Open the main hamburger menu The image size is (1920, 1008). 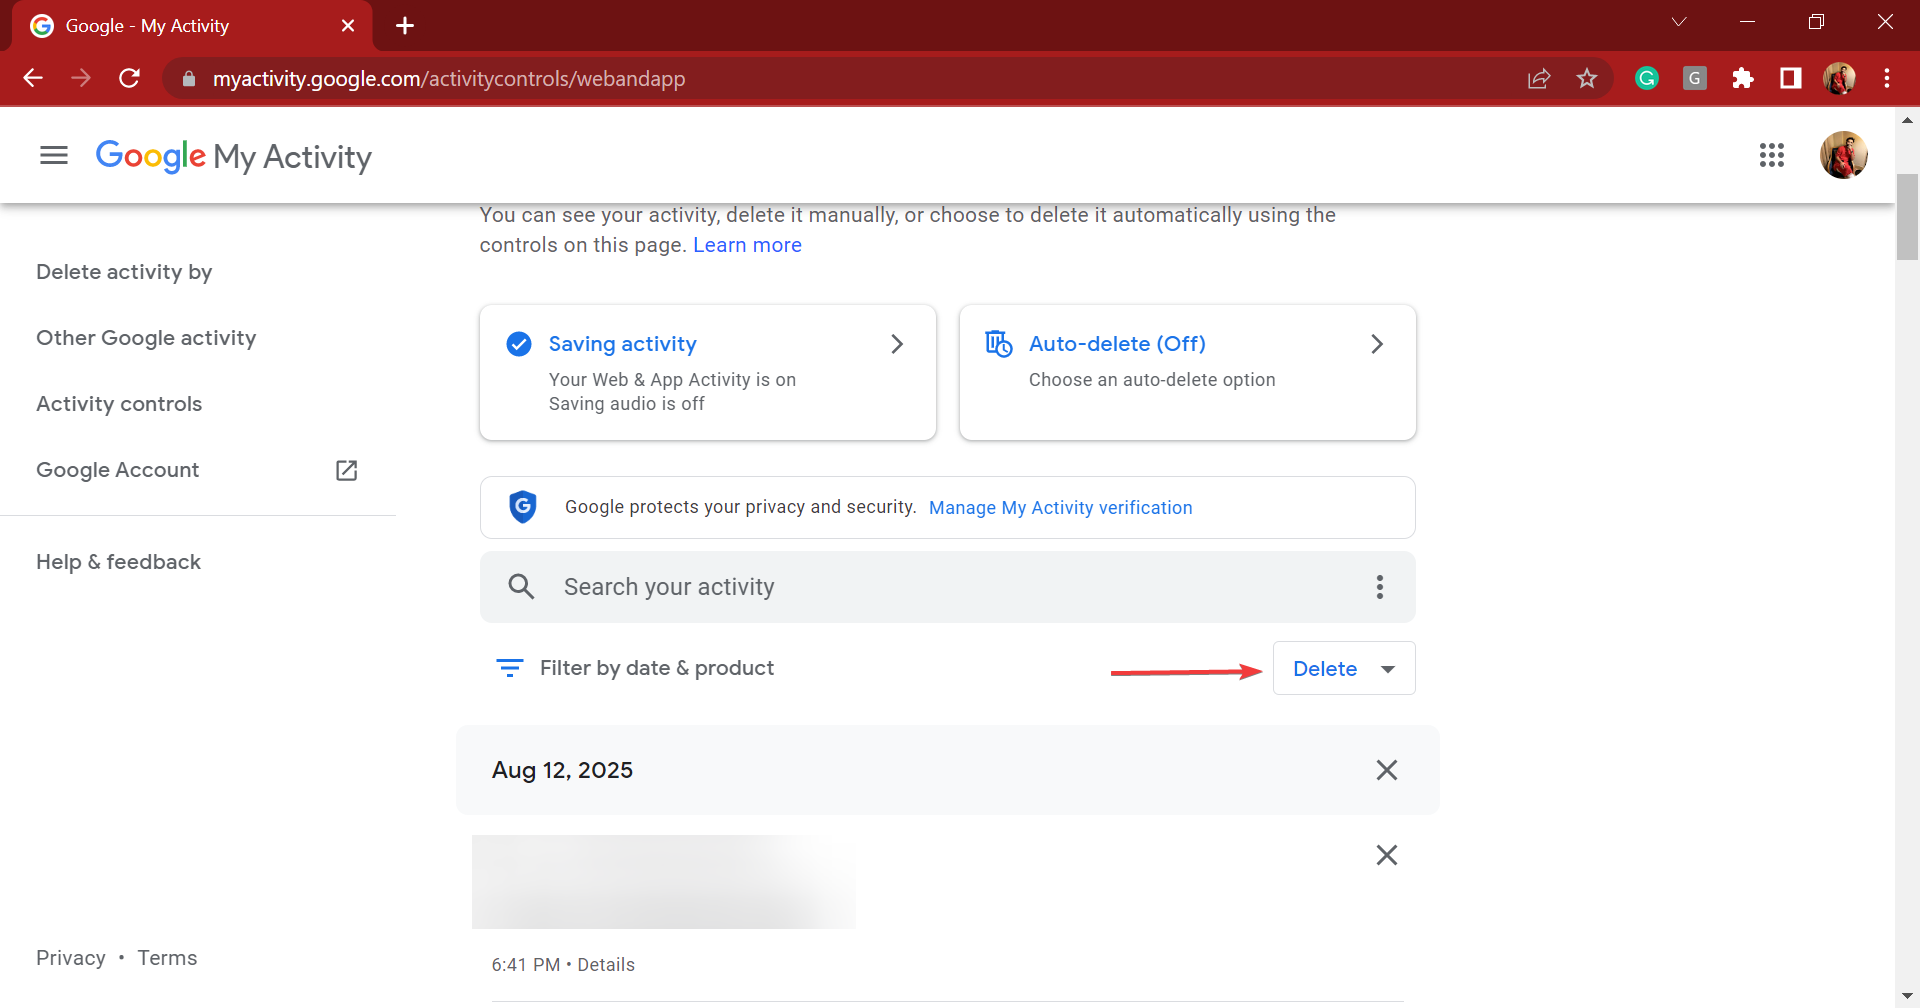54,155
